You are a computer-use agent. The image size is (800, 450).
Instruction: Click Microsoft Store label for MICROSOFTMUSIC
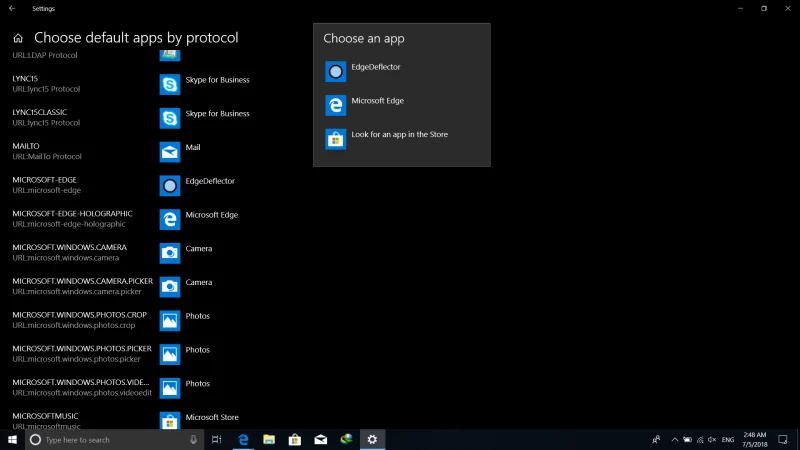[212, 417]
